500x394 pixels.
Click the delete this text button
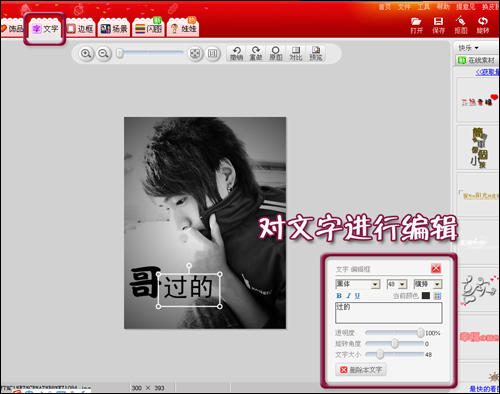pyautogui.click(x=361, y=370)
